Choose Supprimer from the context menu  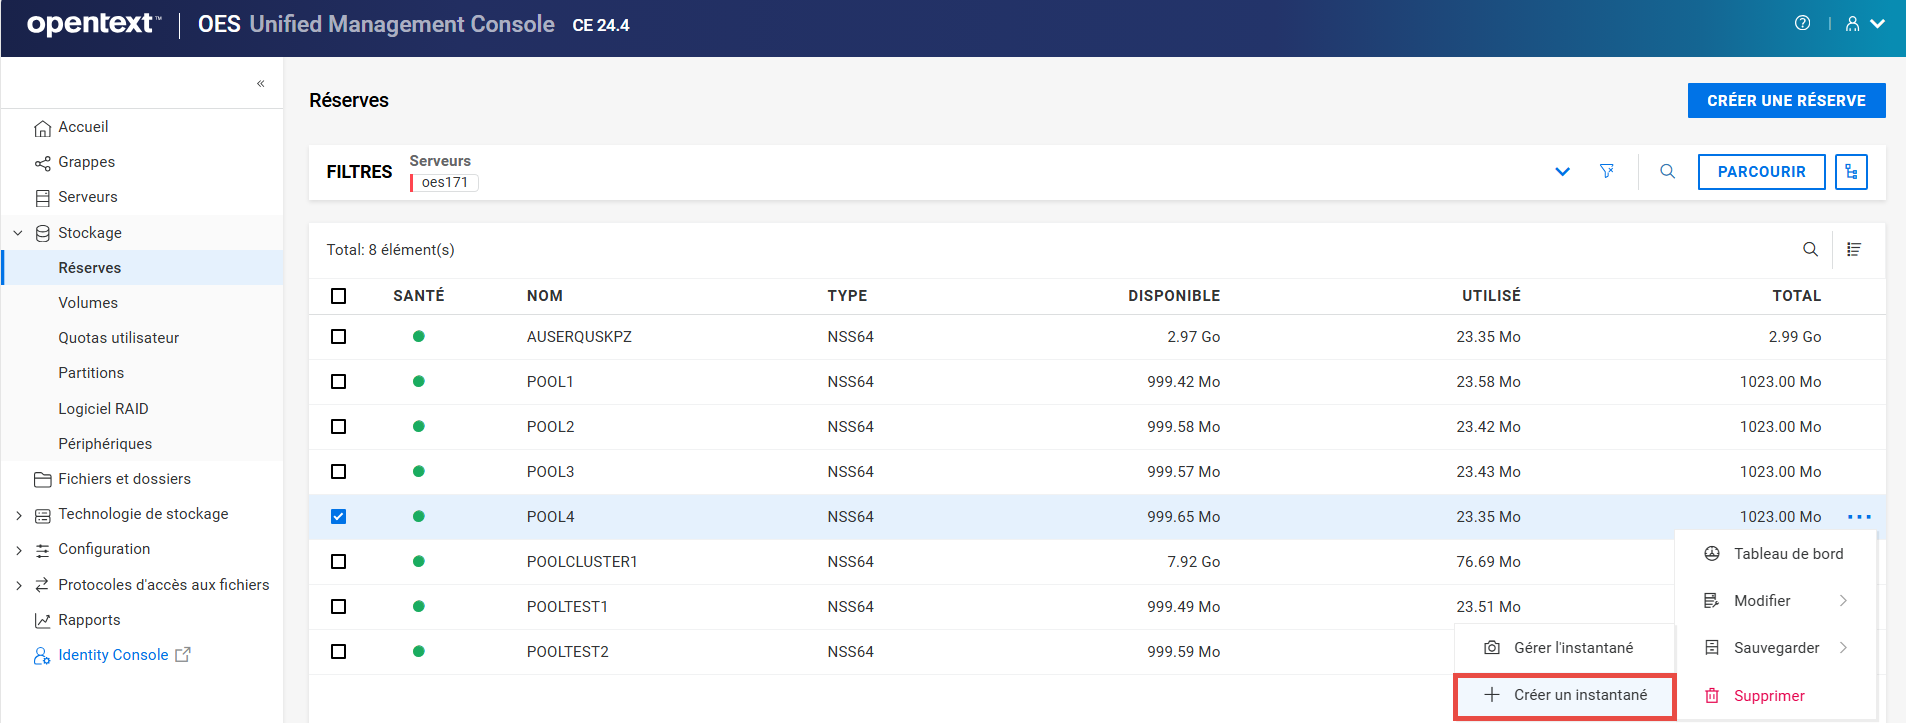tap(1768, 696)
